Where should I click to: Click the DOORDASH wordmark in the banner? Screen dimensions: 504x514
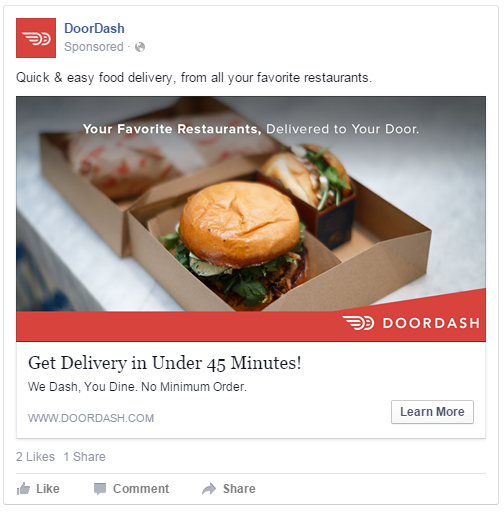(431, 323)
